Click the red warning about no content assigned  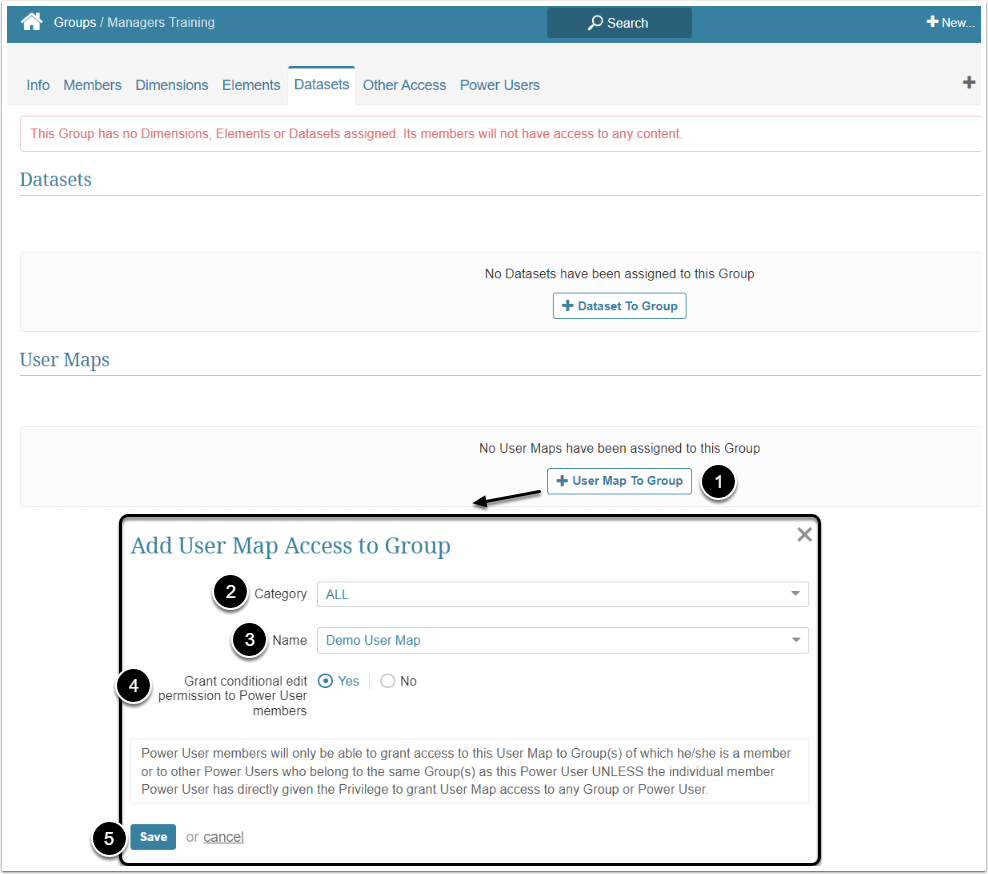tap(356, 134)
